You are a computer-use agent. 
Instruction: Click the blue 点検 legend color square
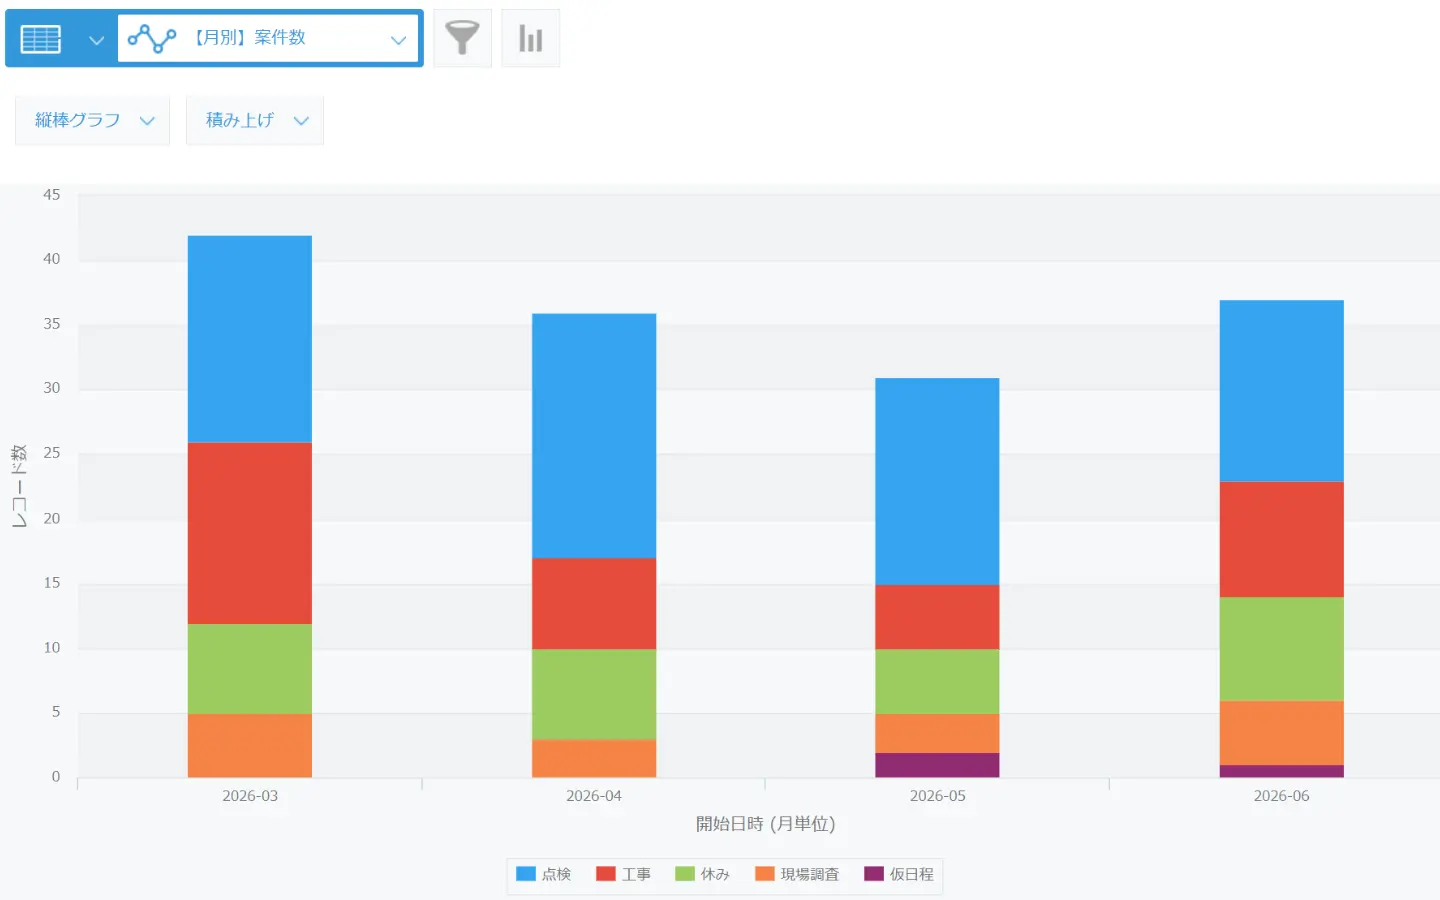click(526, 874)
